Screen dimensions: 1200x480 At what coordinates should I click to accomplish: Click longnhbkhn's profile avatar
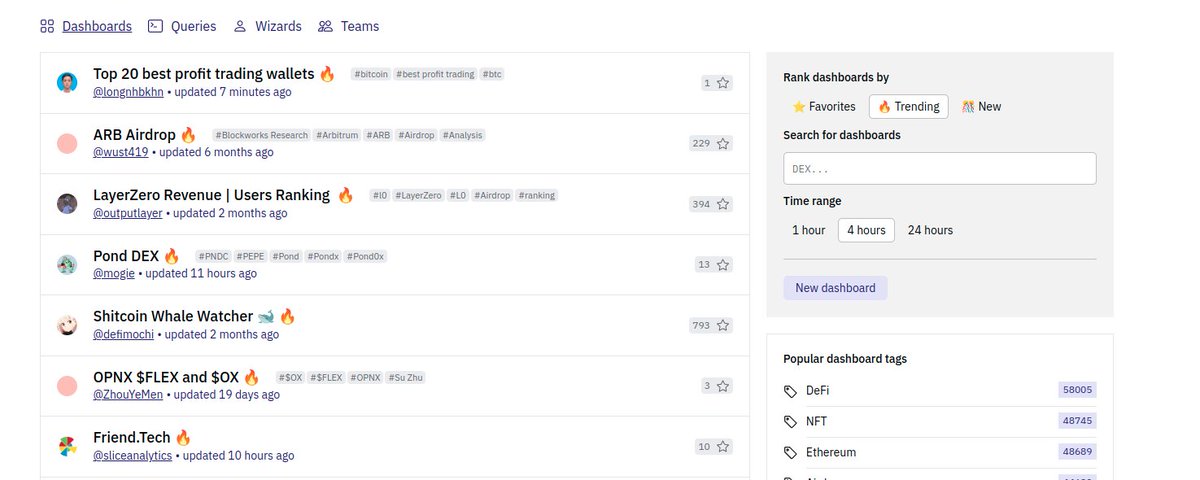(67, 83)
